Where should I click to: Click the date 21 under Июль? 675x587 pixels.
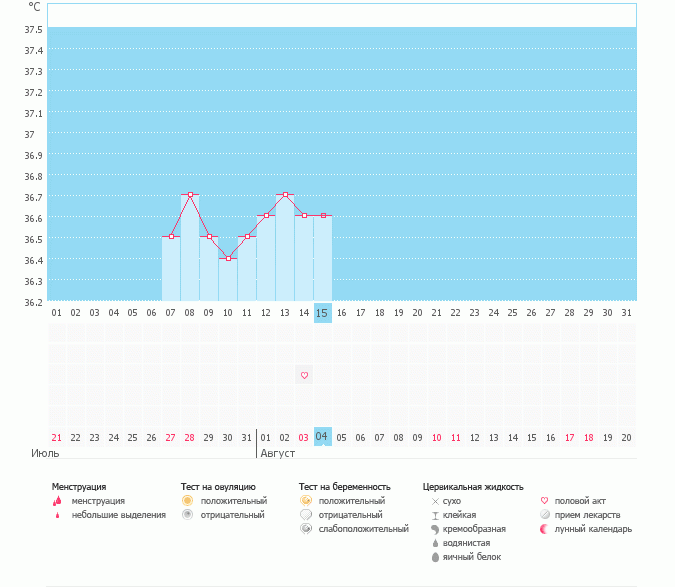point(57,437)
